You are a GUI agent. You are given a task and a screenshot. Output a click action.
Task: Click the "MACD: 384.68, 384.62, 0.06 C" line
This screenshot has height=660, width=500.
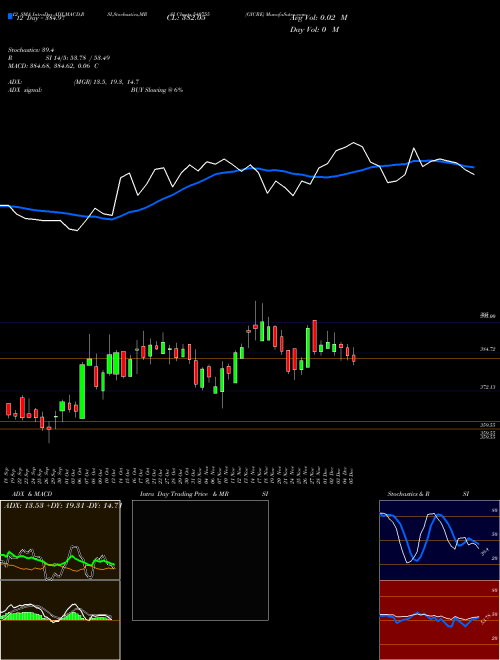tap(53, 66)
